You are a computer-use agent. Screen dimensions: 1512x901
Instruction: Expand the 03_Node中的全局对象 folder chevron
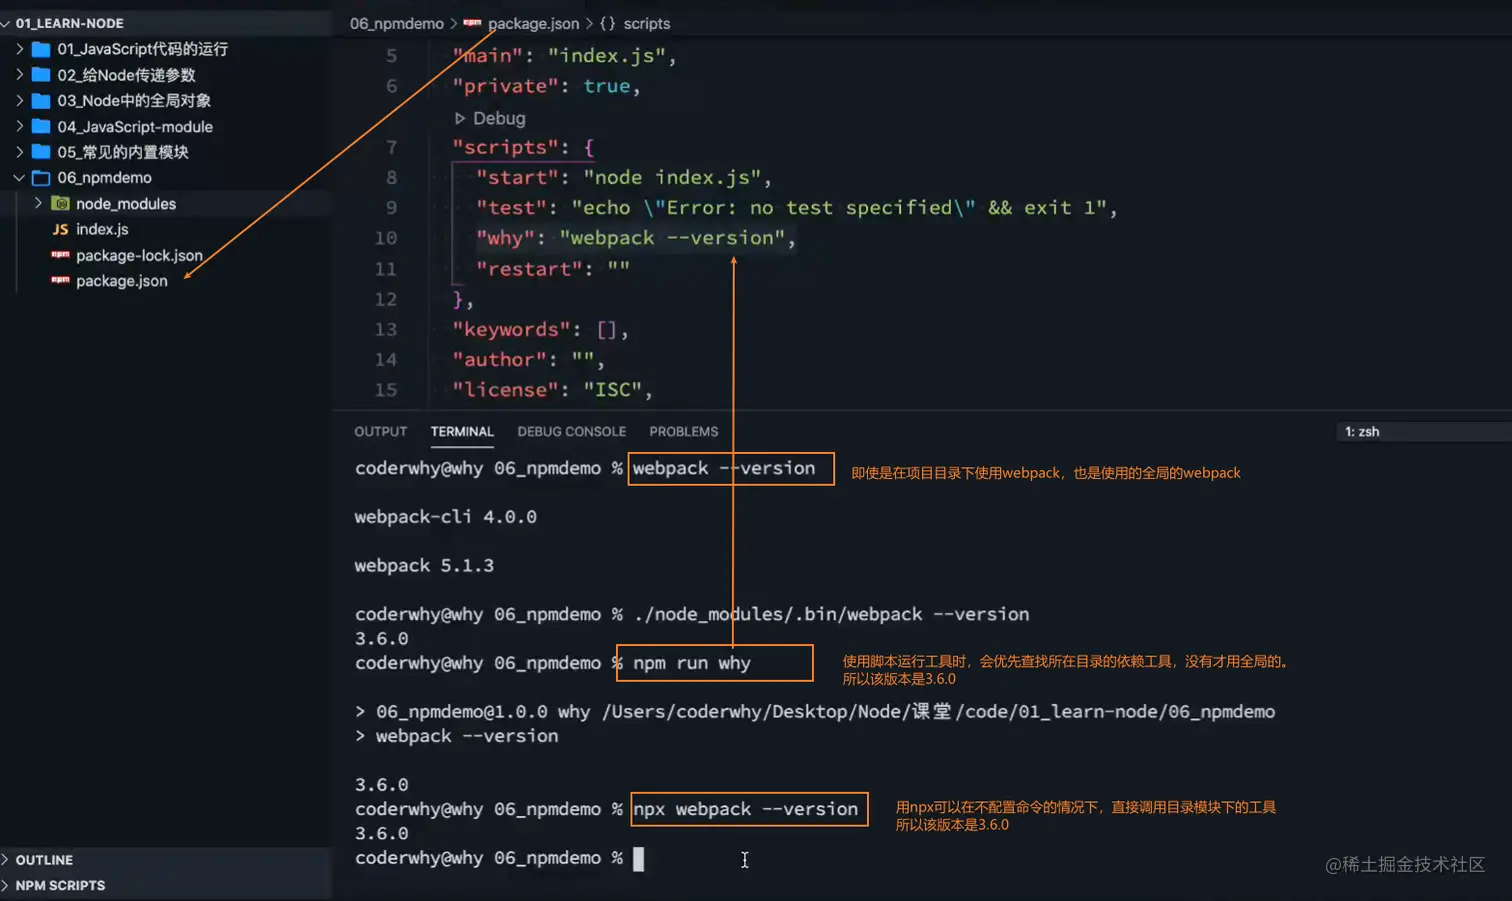19,100
